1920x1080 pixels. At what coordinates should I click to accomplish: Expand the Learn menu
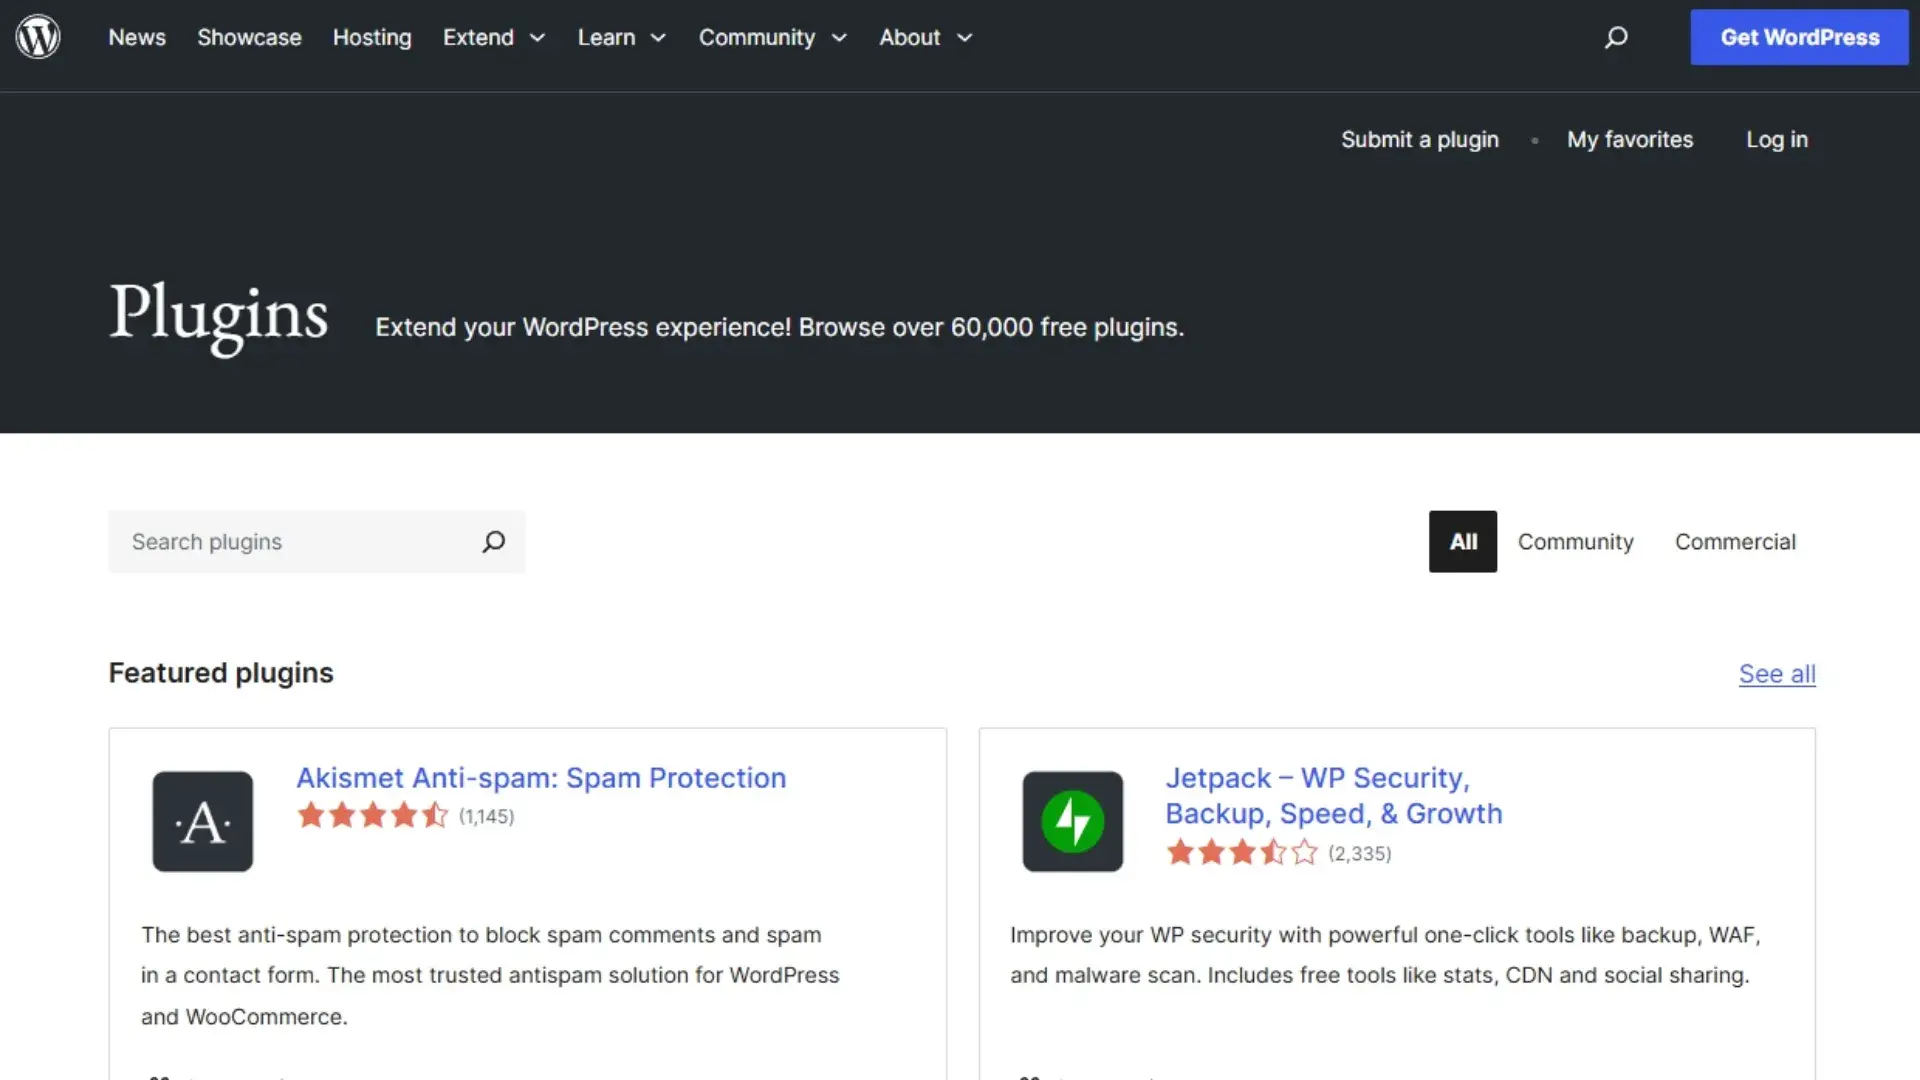coord(621,37)
